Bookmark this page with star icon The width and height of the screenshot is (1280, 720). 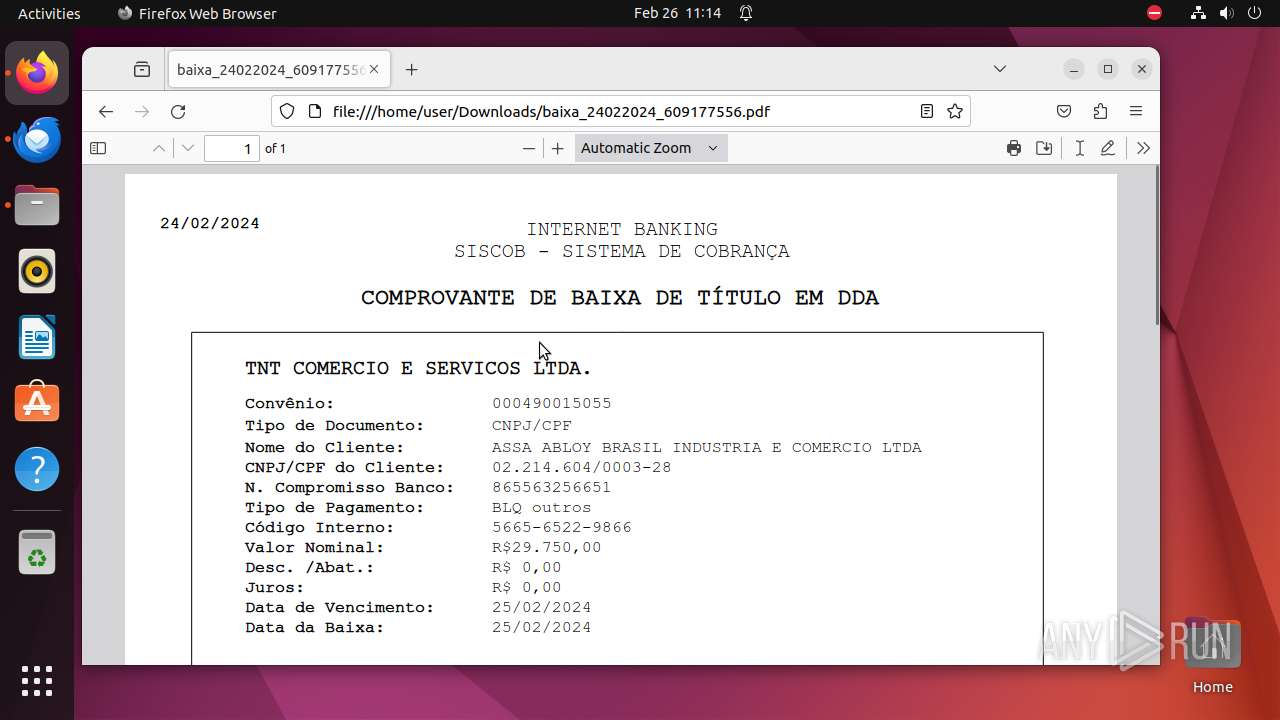click(955, 111)
